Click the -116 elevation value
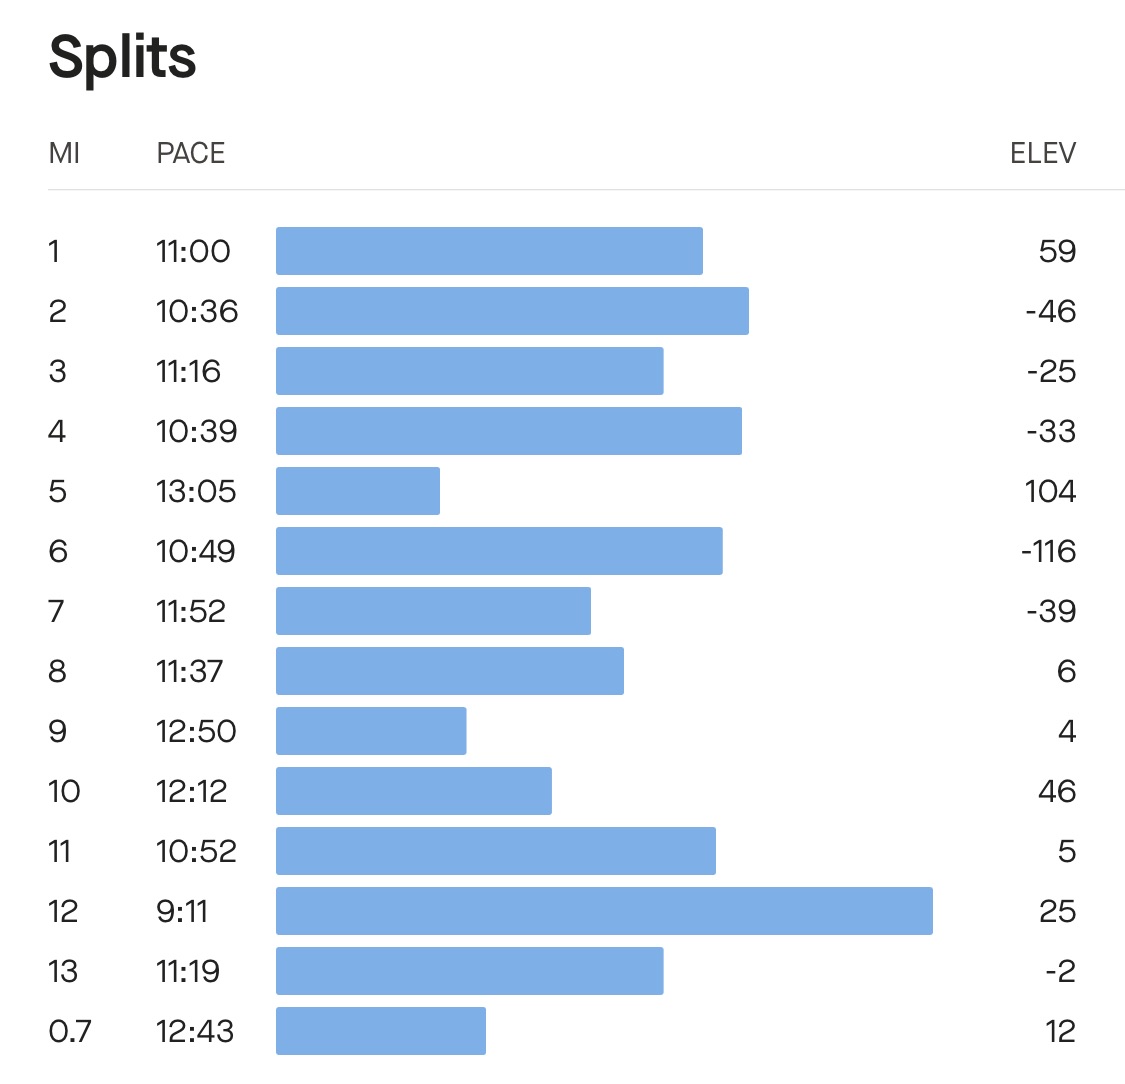 coord(1047,551)
